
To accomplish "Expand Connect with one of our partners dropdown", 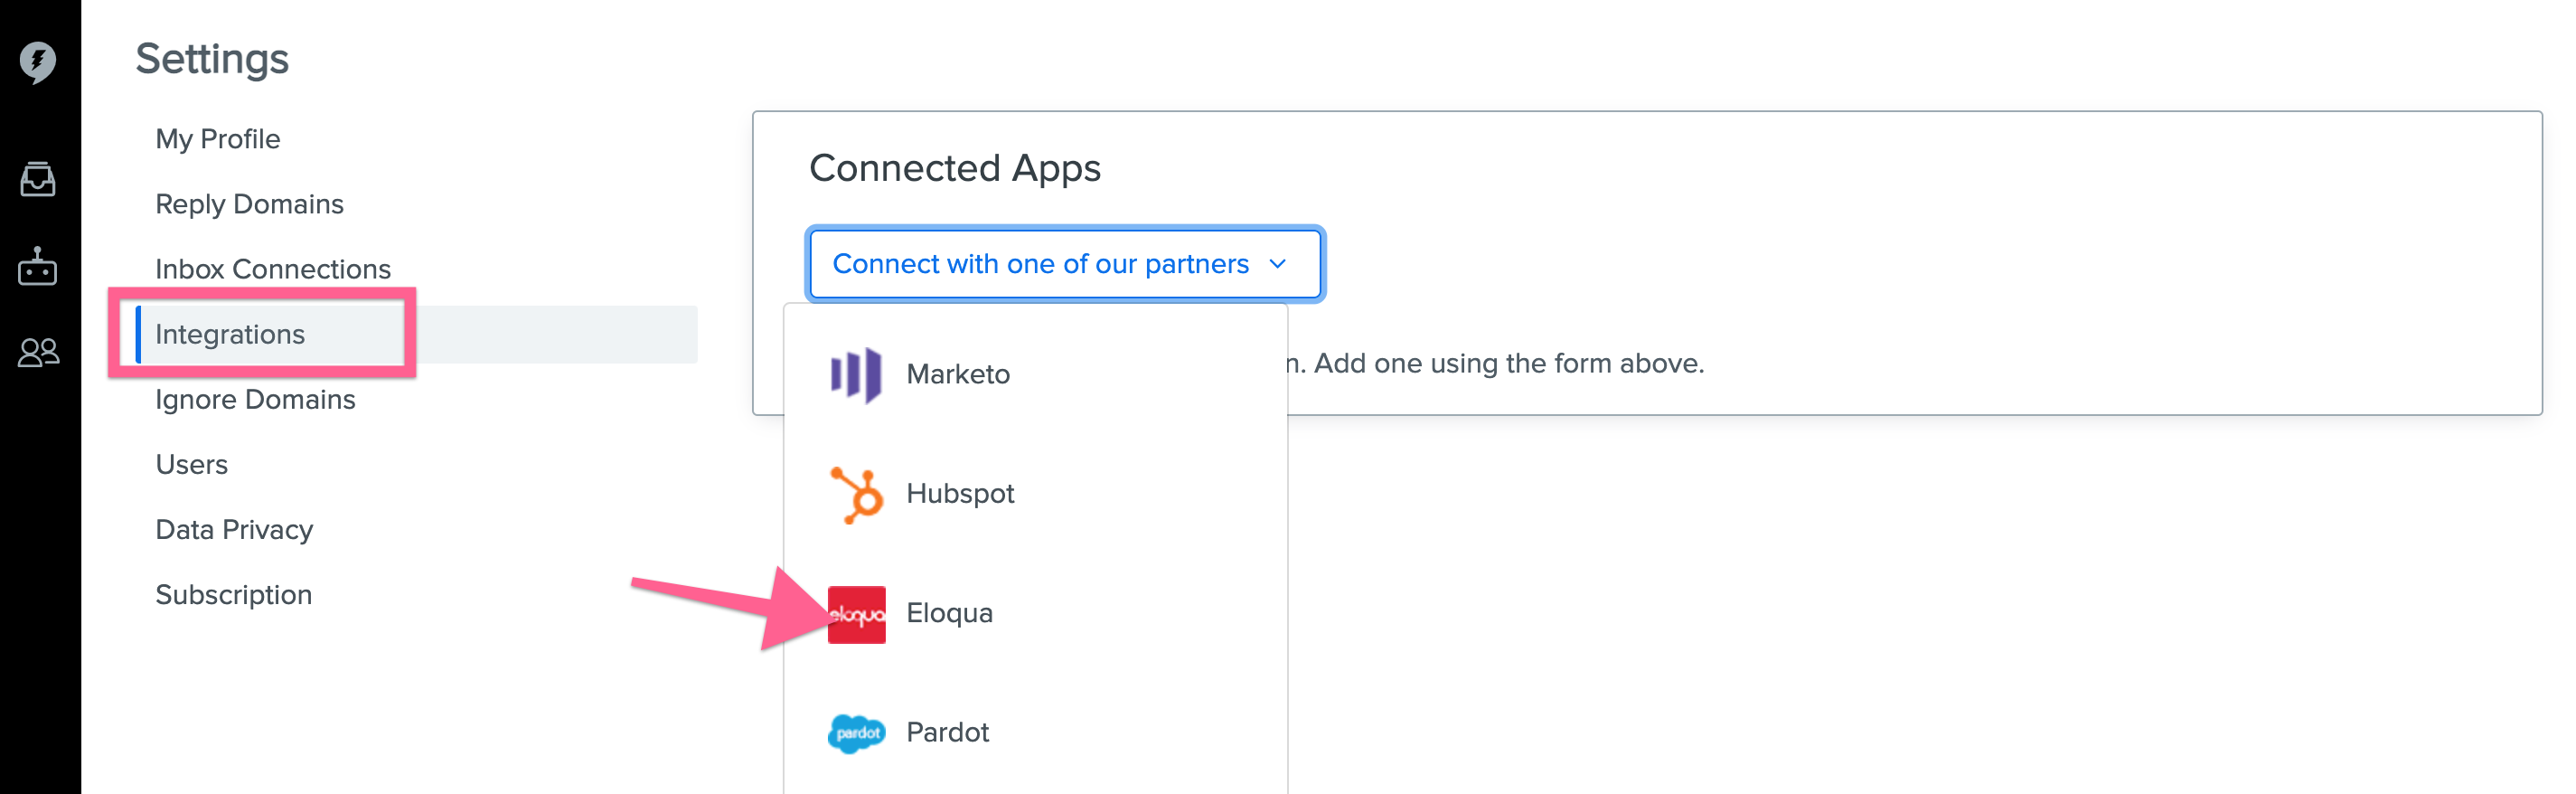I will point(1065,264).
